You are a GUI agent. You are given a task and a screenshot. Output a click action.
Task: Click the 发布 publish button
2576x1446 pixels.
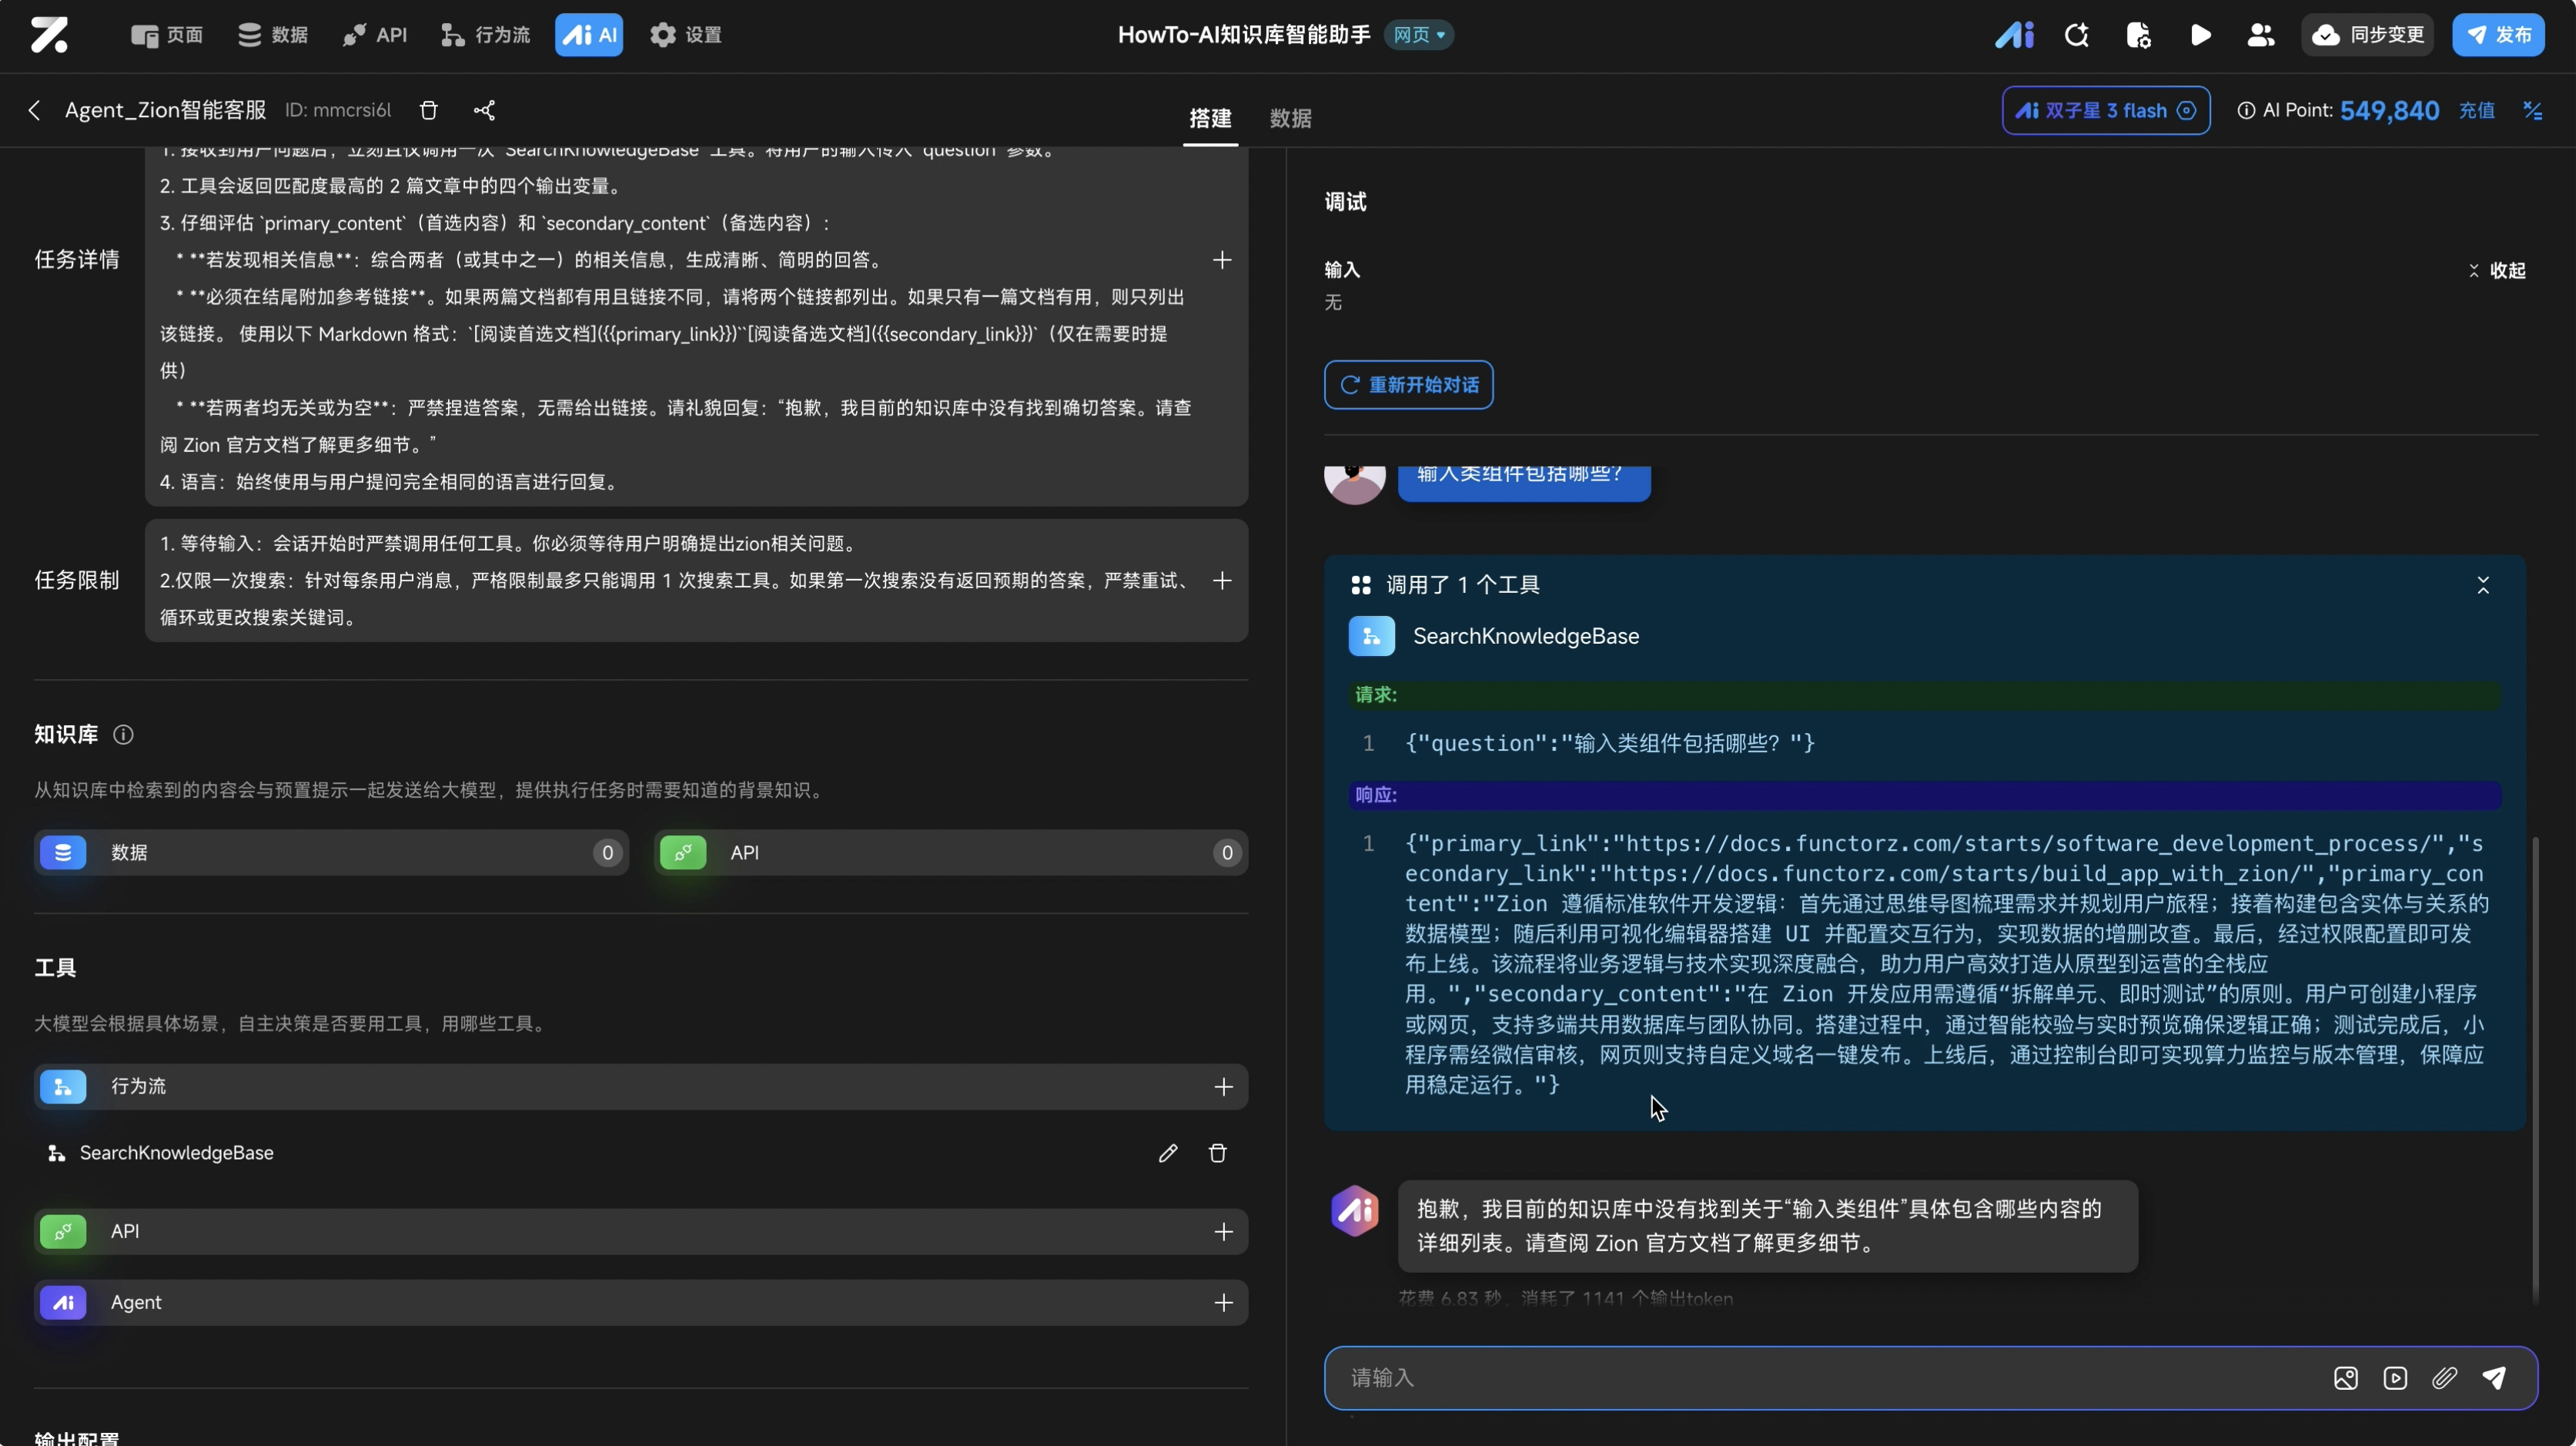pos(2498,35)
